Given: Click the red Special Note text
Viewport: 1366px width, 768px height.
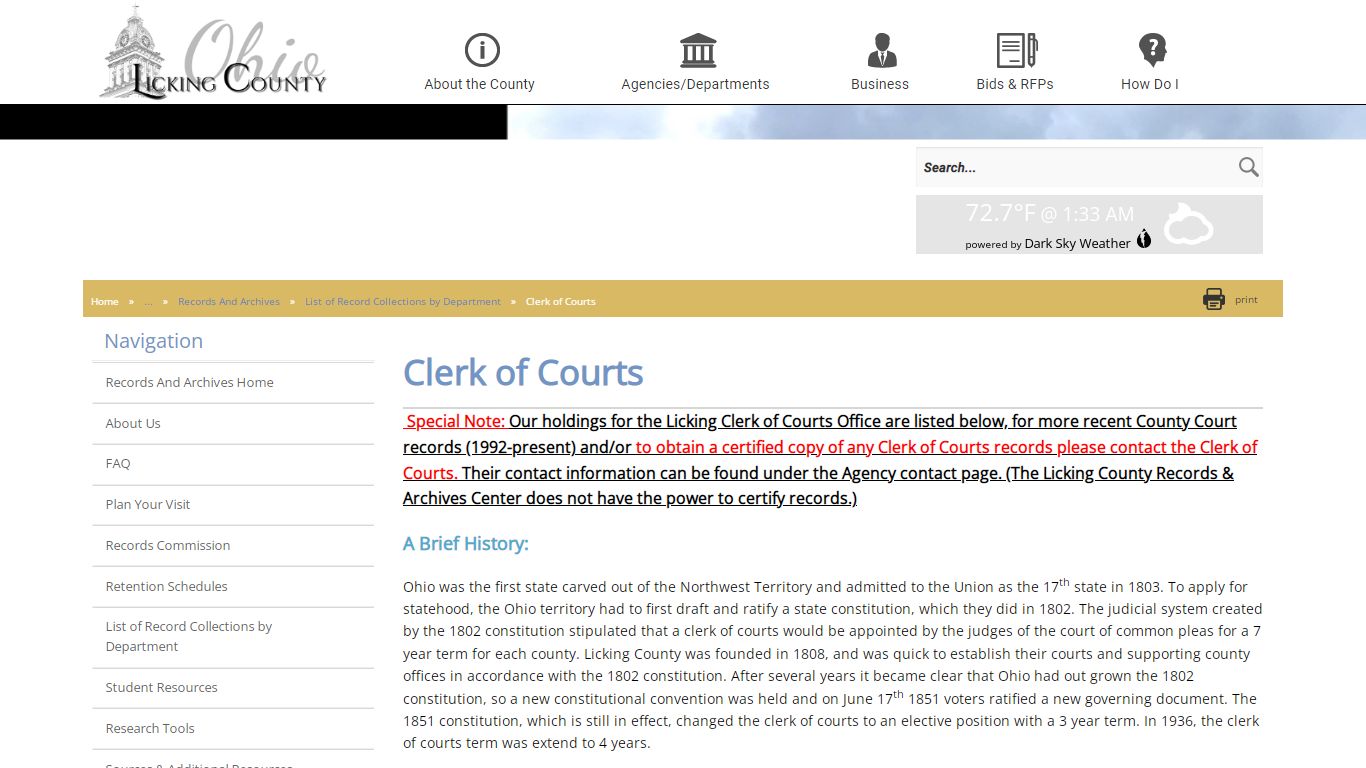Looking at the screenshot, I should 455,421.
